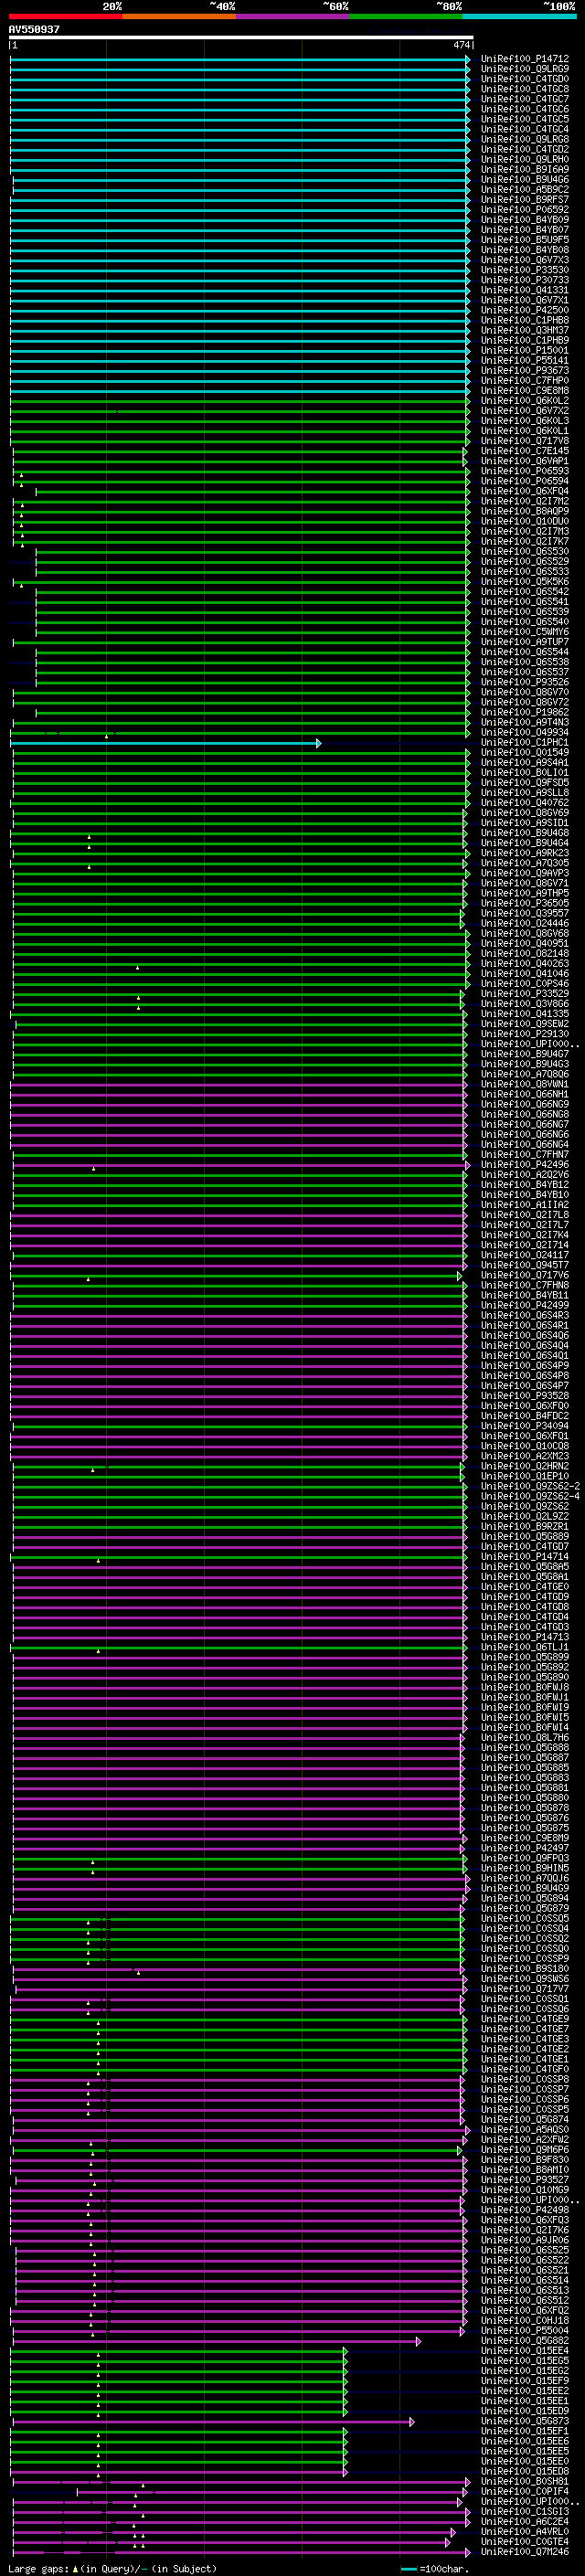The image size is (585, 2576).
Task: Click label UniRef100_P14713
Action: point(525,1637)
